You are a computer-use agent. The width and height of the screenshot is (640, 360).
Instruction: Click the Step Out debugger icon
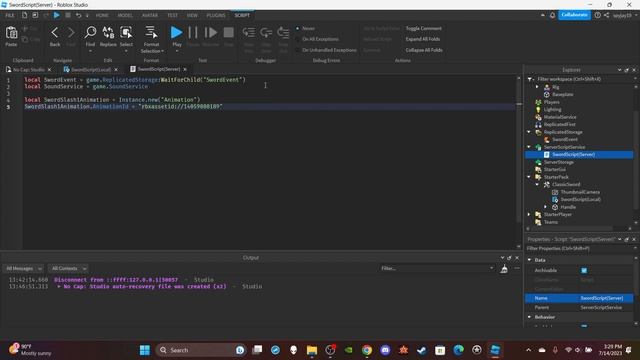point(283,33)
